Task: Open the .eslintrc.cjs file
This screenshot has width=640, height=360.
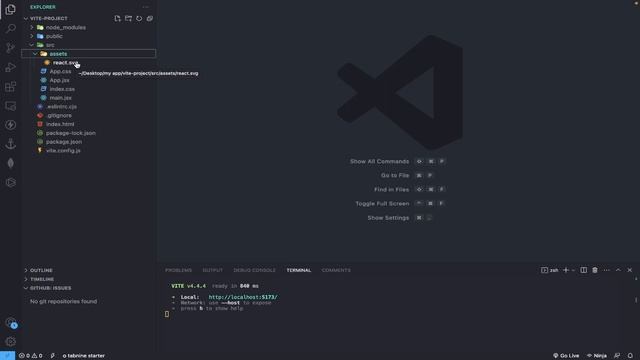Action: click(61, 107)
